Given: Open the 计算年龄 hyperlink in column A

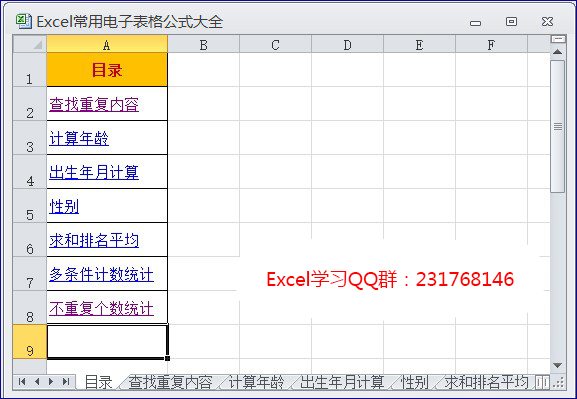Looking at the screenshot, I should pos(79,139).
